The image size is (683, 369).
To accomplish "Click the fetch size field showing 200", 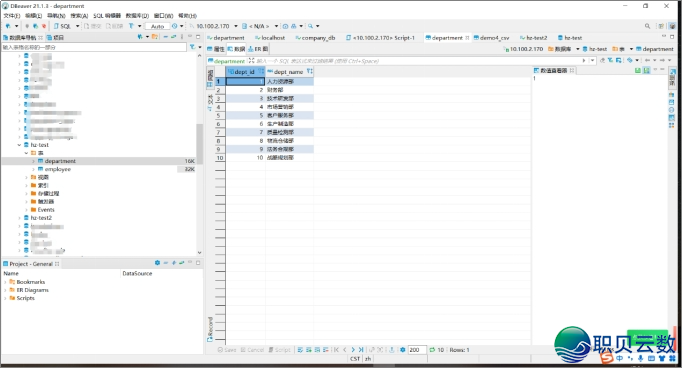I will 417,350.
